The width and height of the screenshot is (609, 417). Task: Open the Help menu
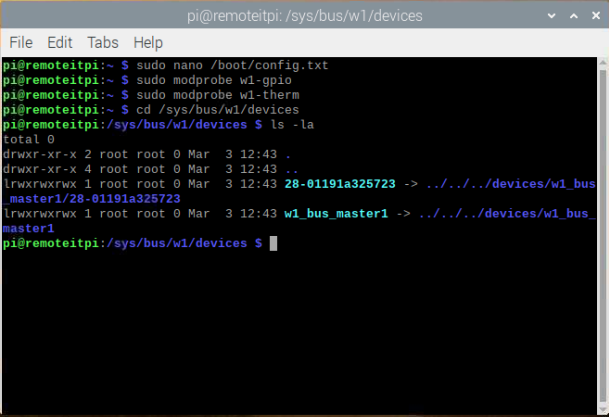(148, 43)
